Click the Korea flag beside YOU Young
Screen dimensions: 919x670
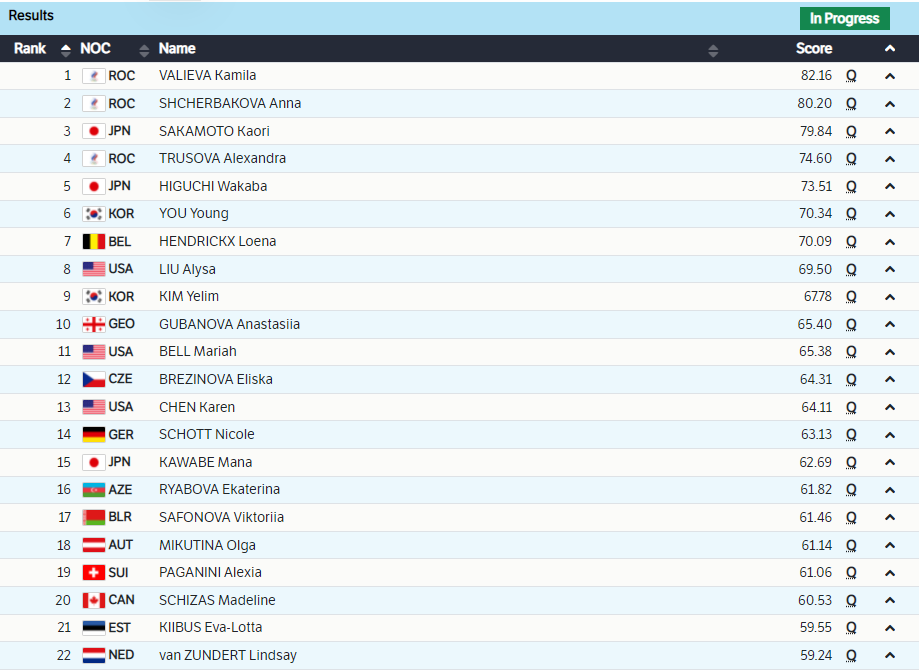pyautogui.click(x=93, y=214)
